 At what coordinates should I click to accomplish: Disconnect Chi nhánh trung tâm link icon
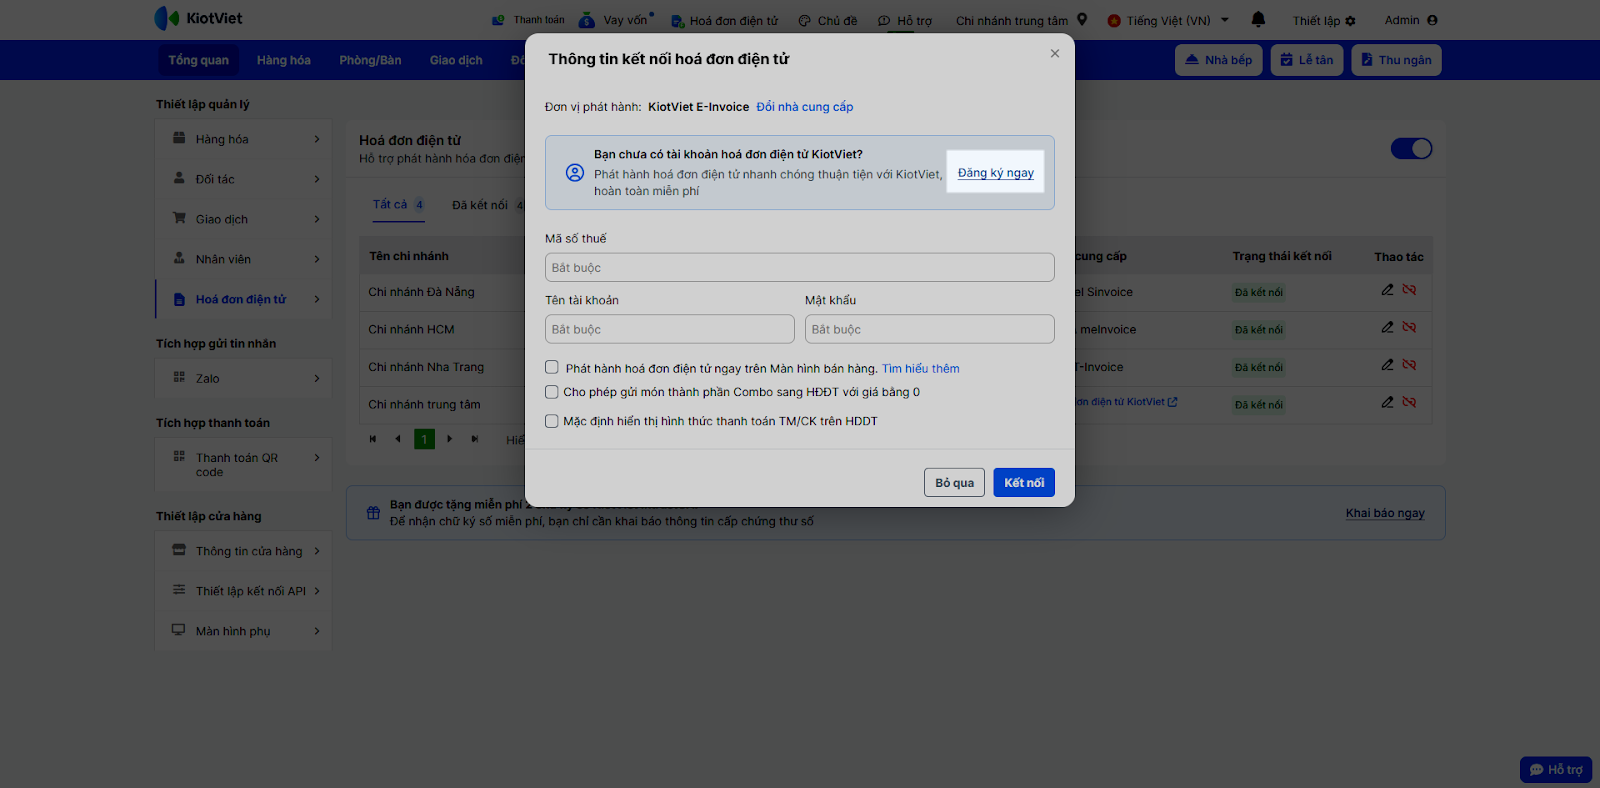point(1409,402)
